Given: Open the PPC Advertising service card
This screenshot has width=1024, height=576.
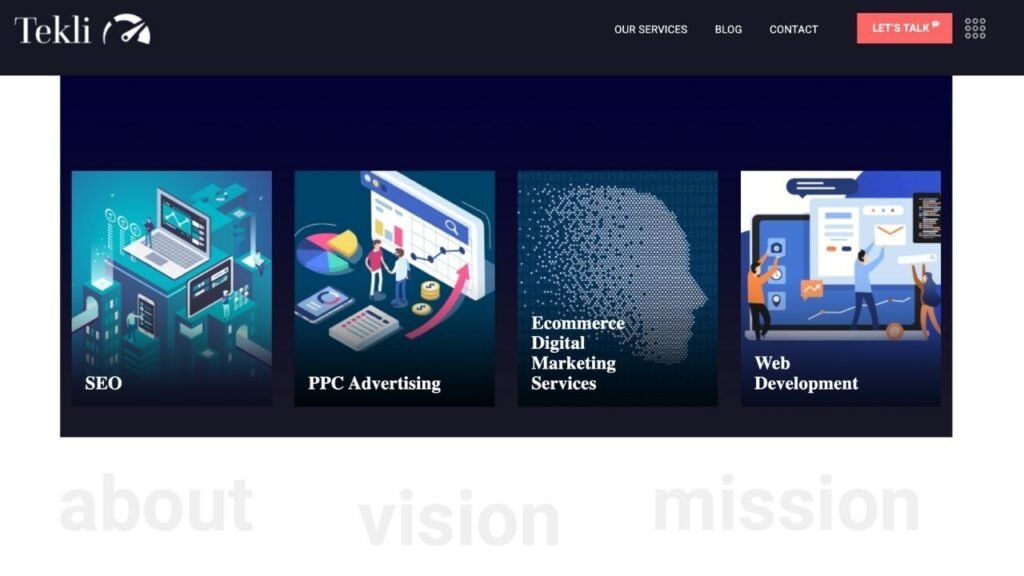Looking at the screenshot, I should [x=394, y=289].
